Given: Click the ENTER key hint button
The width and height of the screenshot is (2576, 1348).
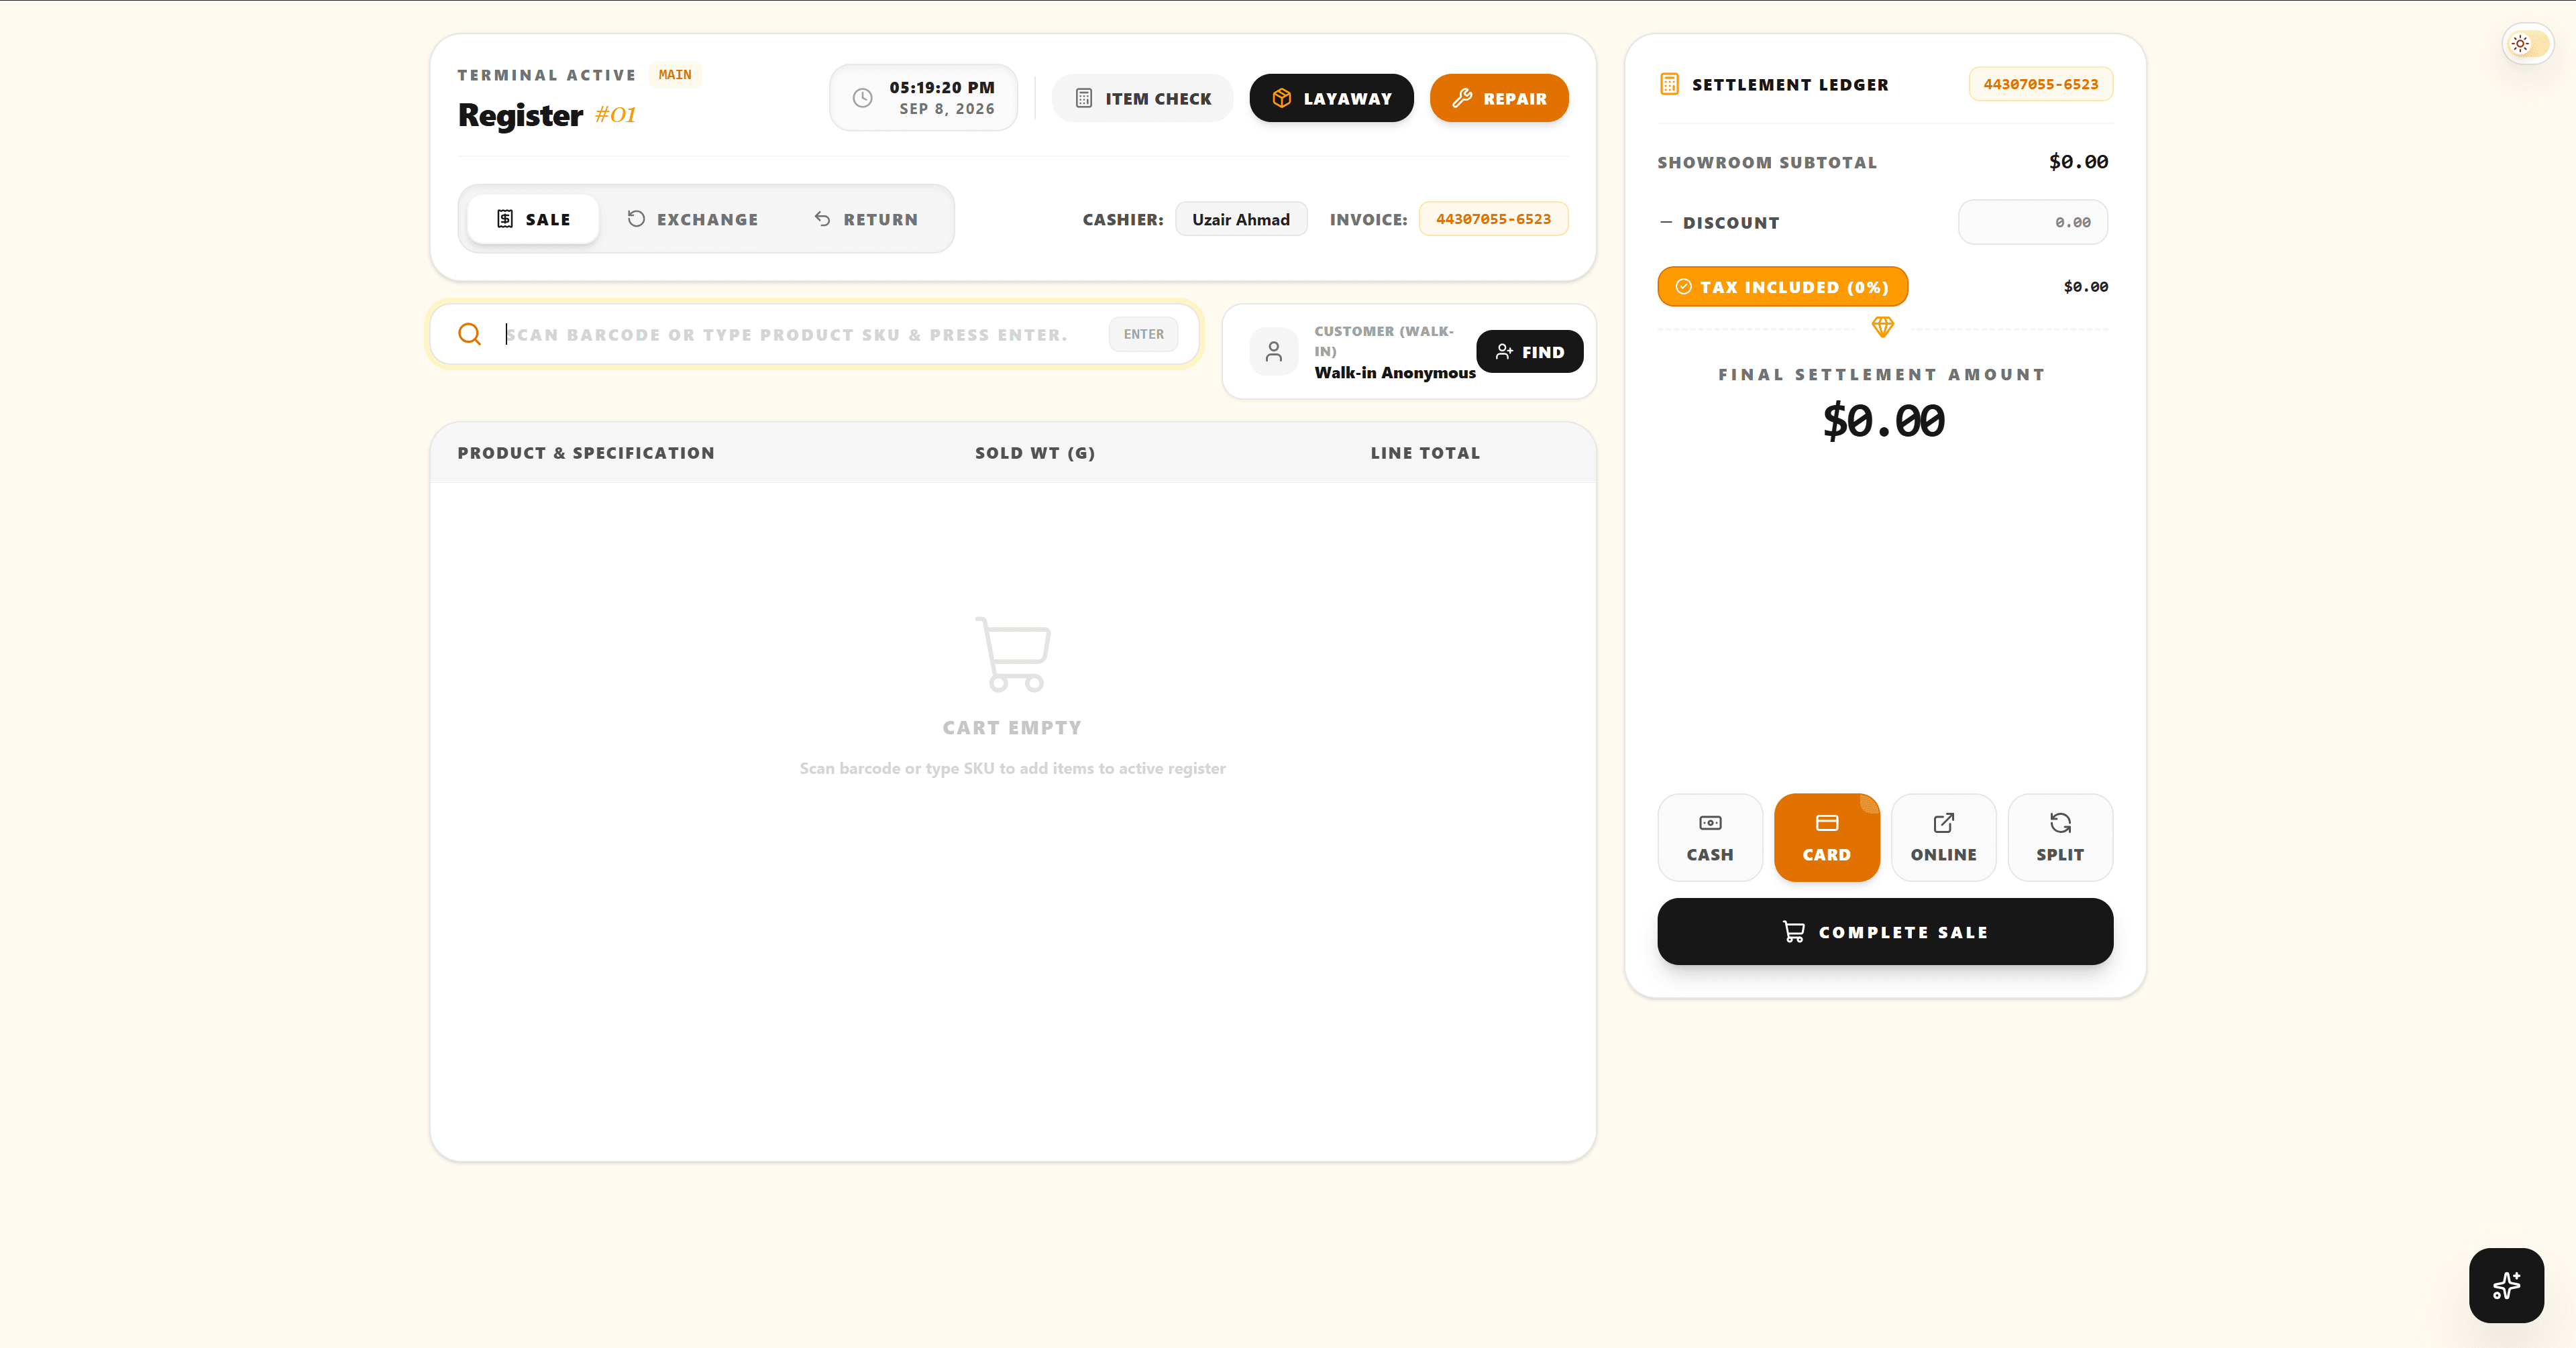Looking at the screenshot, I should [x=1143, y=334].
